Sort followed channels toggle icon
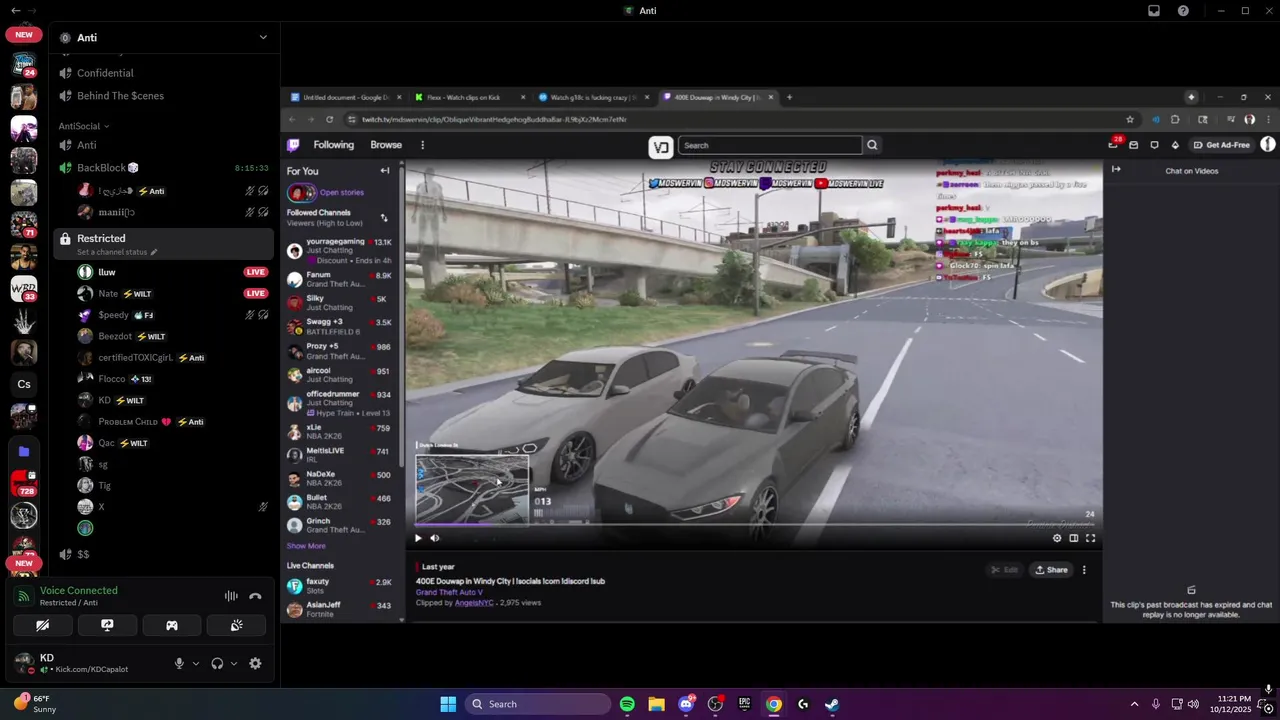This screenshot has width=1280, height=720. [384, 218]
